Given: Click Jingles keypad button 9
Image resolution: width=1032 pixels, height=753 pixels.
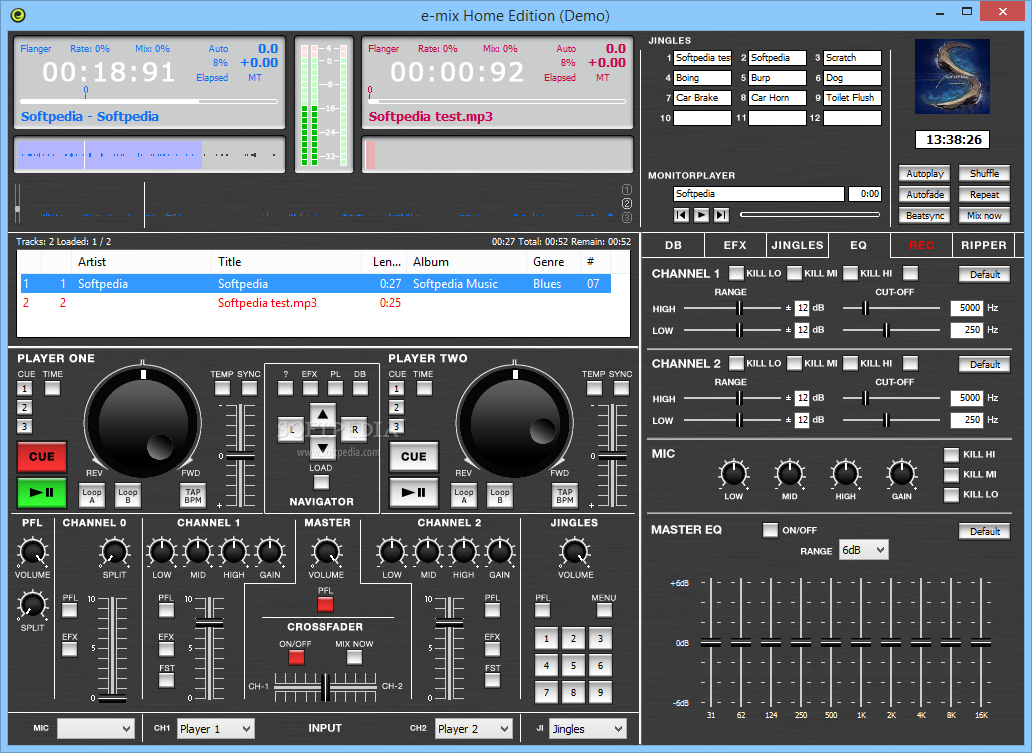Looking at the screenshot, I should point(600,692).
